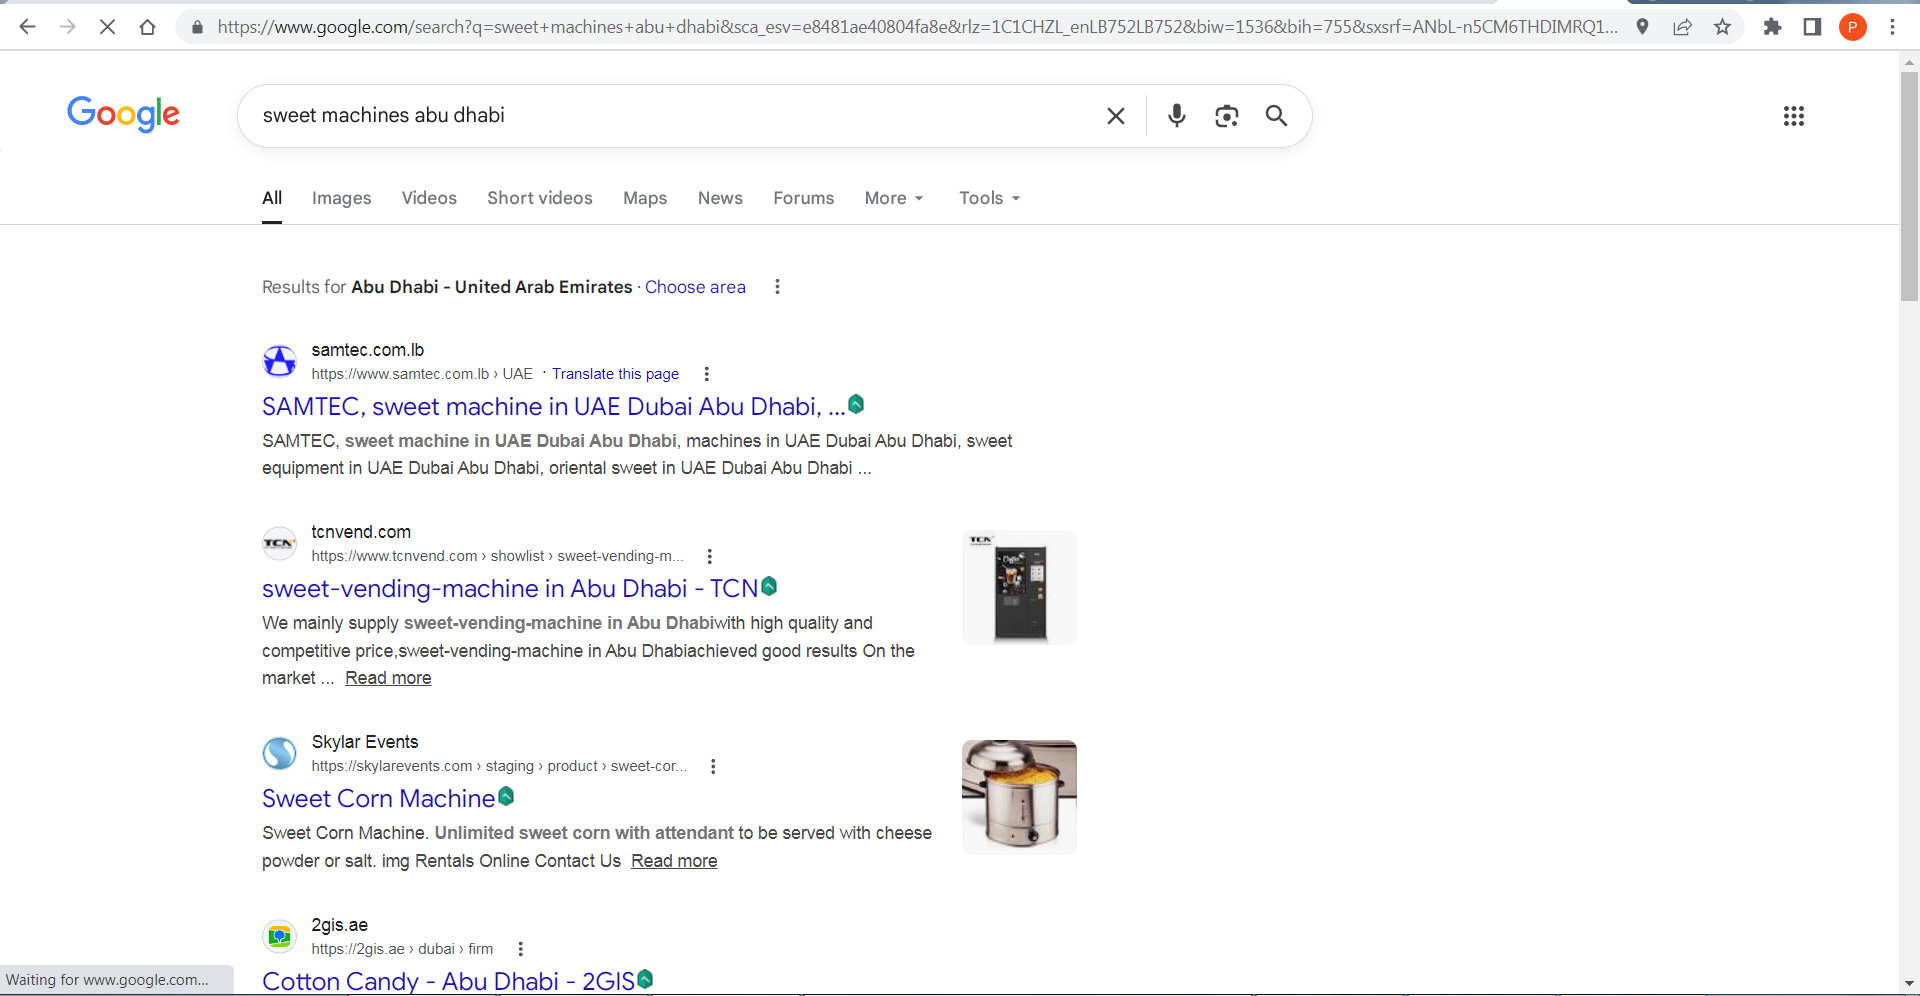Open SAMTEC sweet machine result title
The width and height of the screenshot is (1920, 996).
click(x=553, y=407)
